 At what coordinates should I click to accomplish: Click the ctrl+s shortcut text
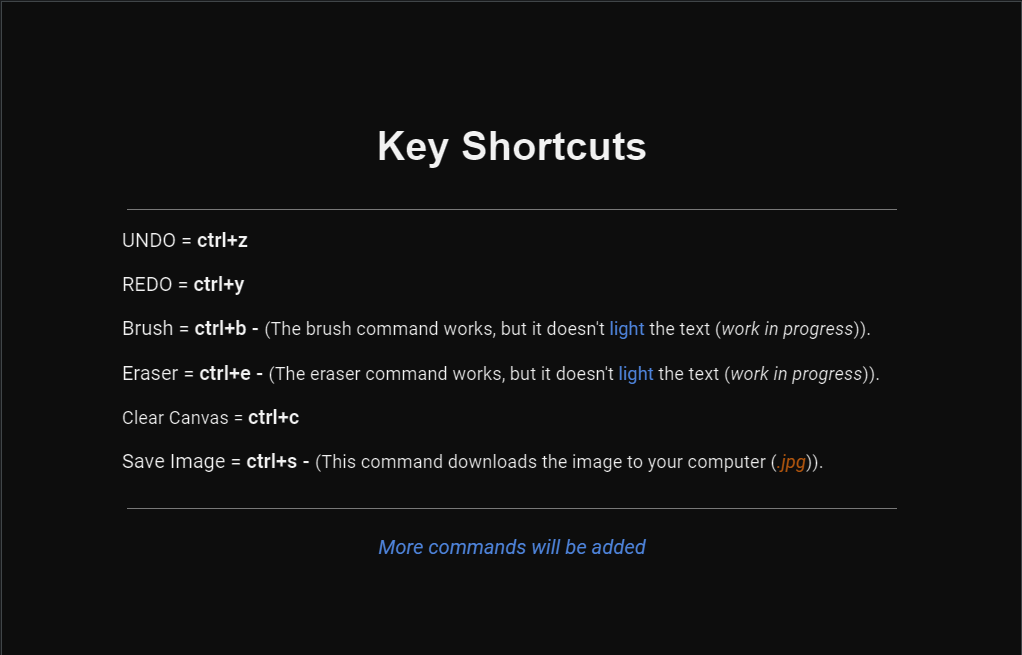272,461
